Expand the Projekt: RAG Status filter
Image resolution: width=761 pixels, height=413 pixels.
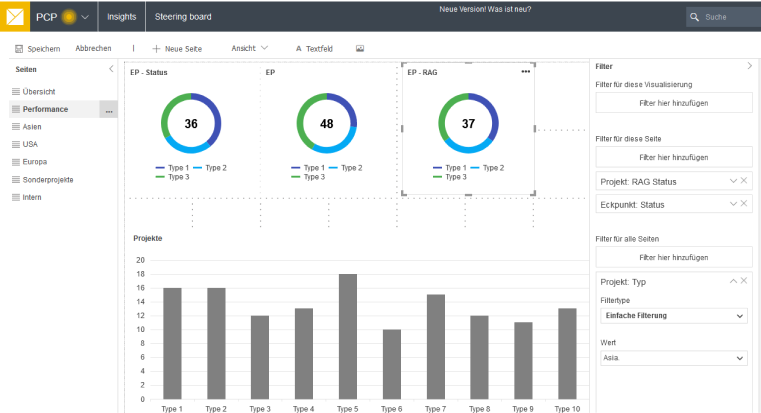pyautogui.click(x=732, y=180)
